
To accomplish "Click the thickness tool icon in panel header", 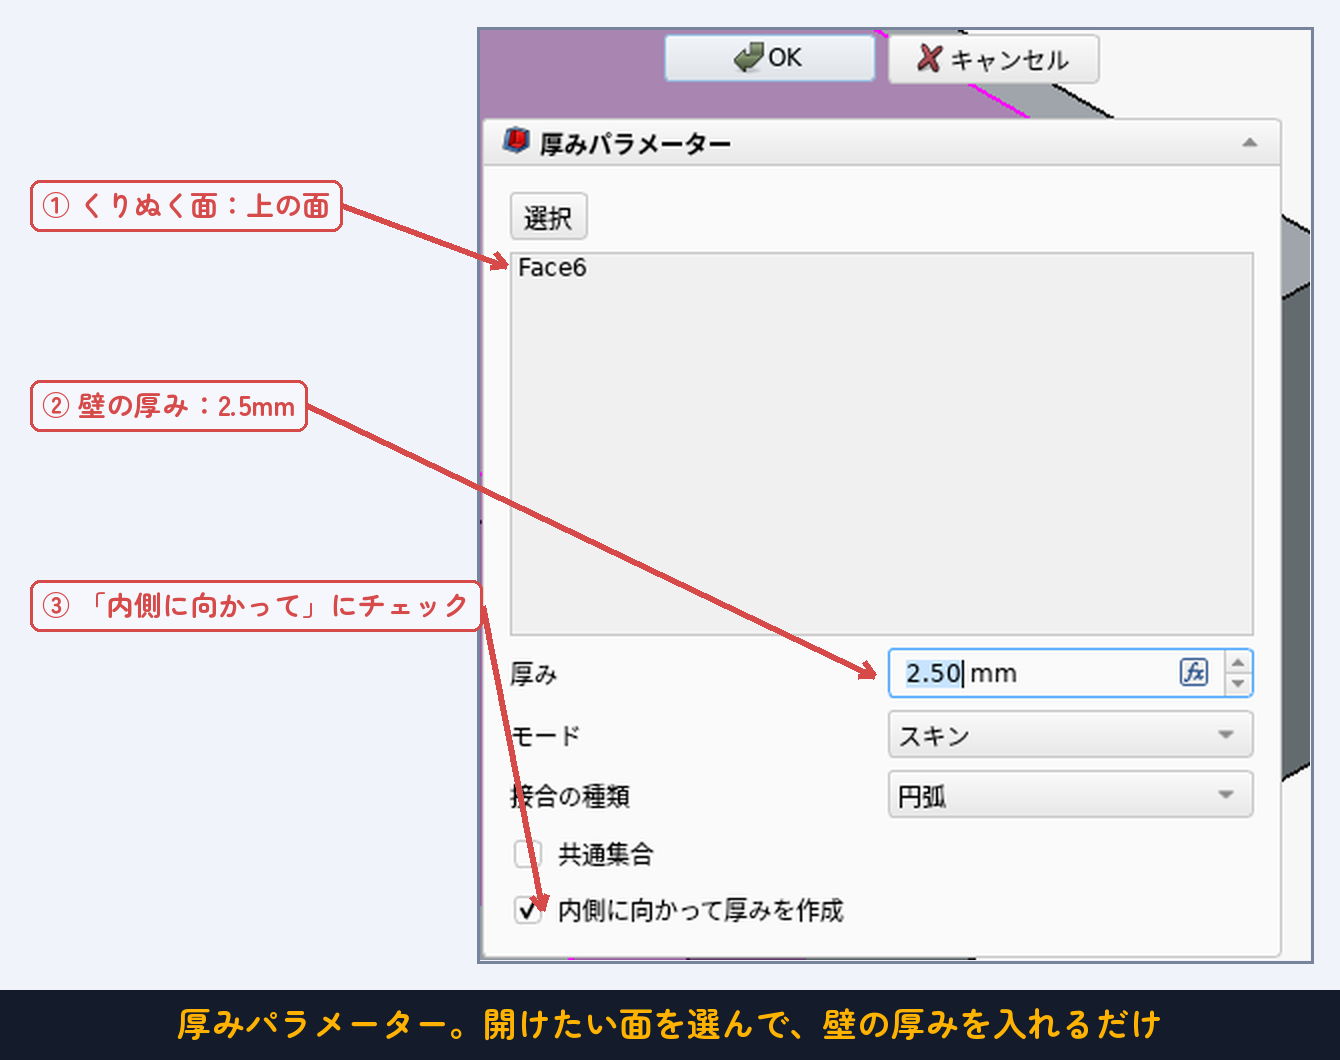I will click(516, 141).
